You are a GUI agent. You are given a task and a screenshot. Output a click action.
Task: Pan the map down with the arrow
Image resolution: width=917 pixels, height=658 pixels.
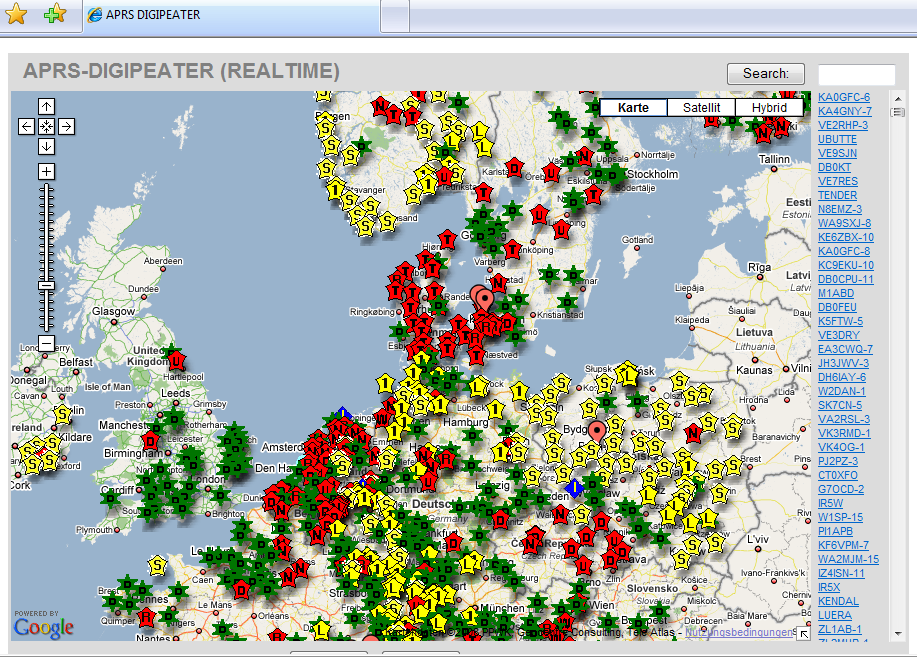[47, 146]
